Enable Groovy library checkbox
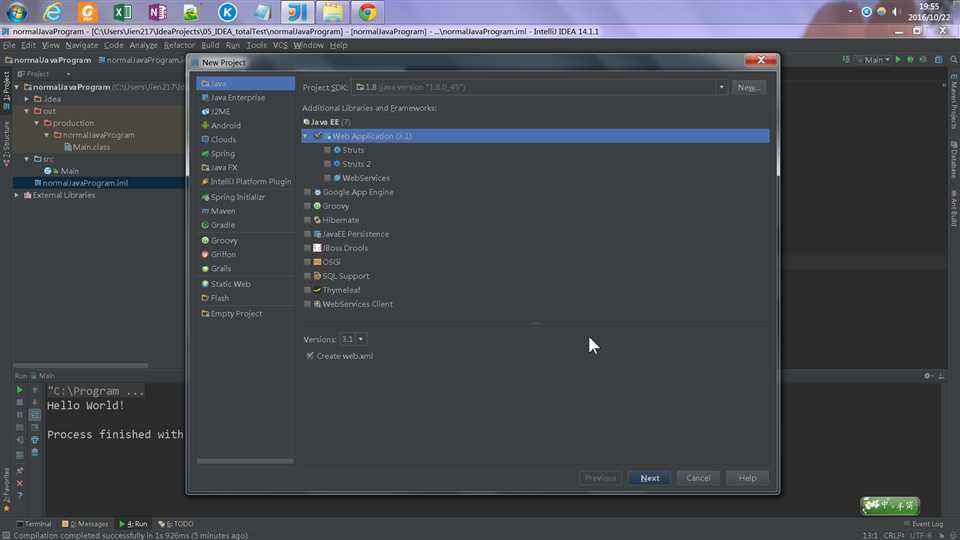Viewport: 960px width, 540px height. pyautogui.click(x=307, y=206)
